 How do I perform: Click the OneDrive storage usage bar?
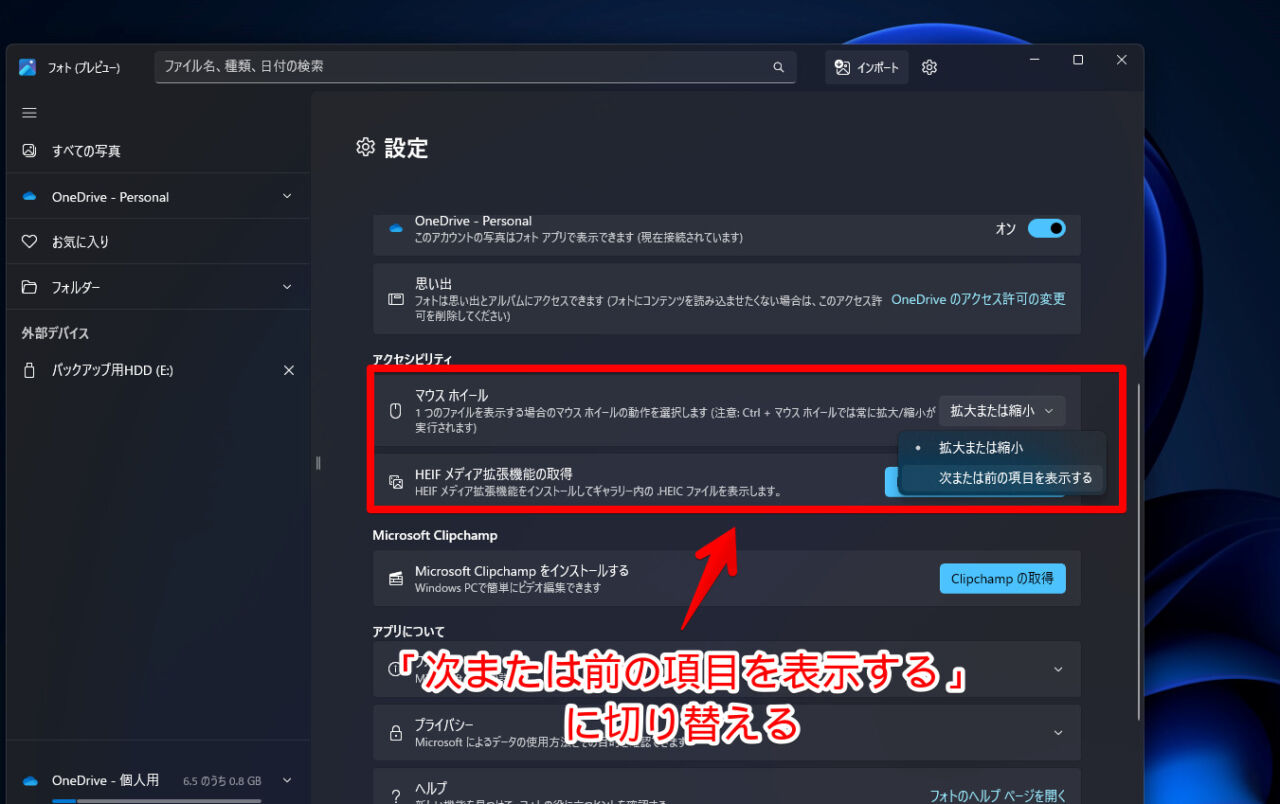[x=157, y=800]
